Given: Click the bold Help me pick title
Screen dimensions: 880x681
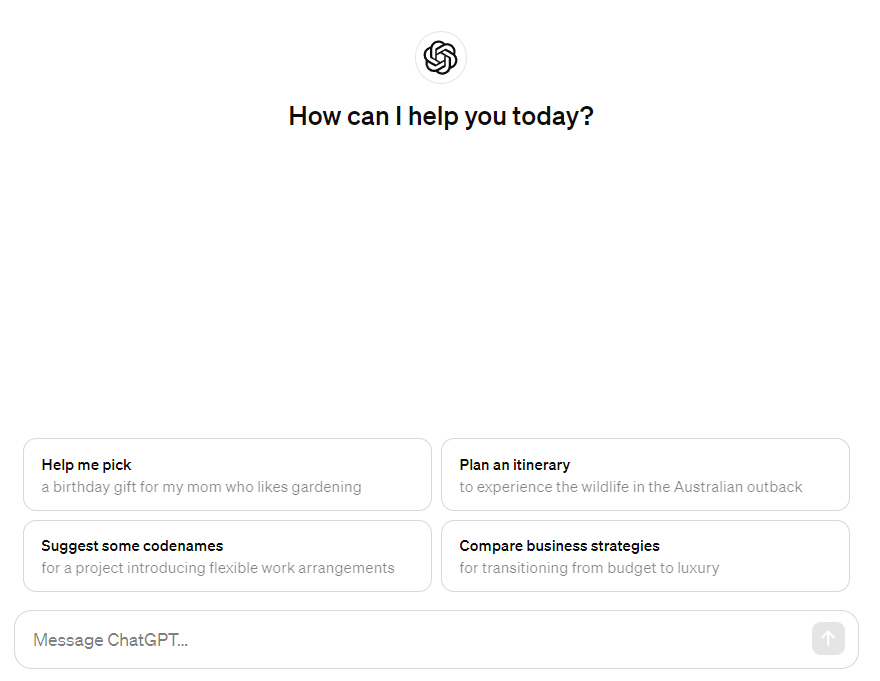Looking at the screenshot, I should pos(86,465).
